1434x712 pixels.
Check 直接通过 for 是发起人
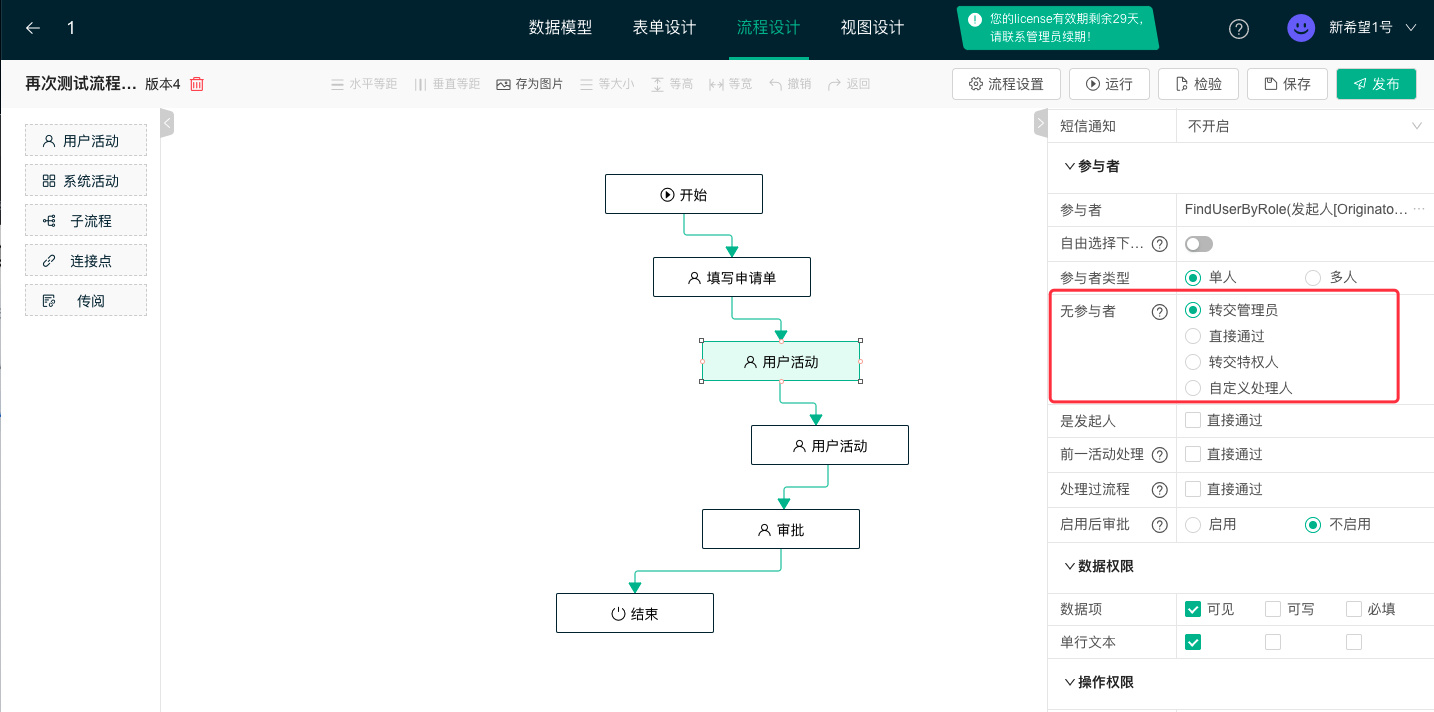click(1193, 420)
